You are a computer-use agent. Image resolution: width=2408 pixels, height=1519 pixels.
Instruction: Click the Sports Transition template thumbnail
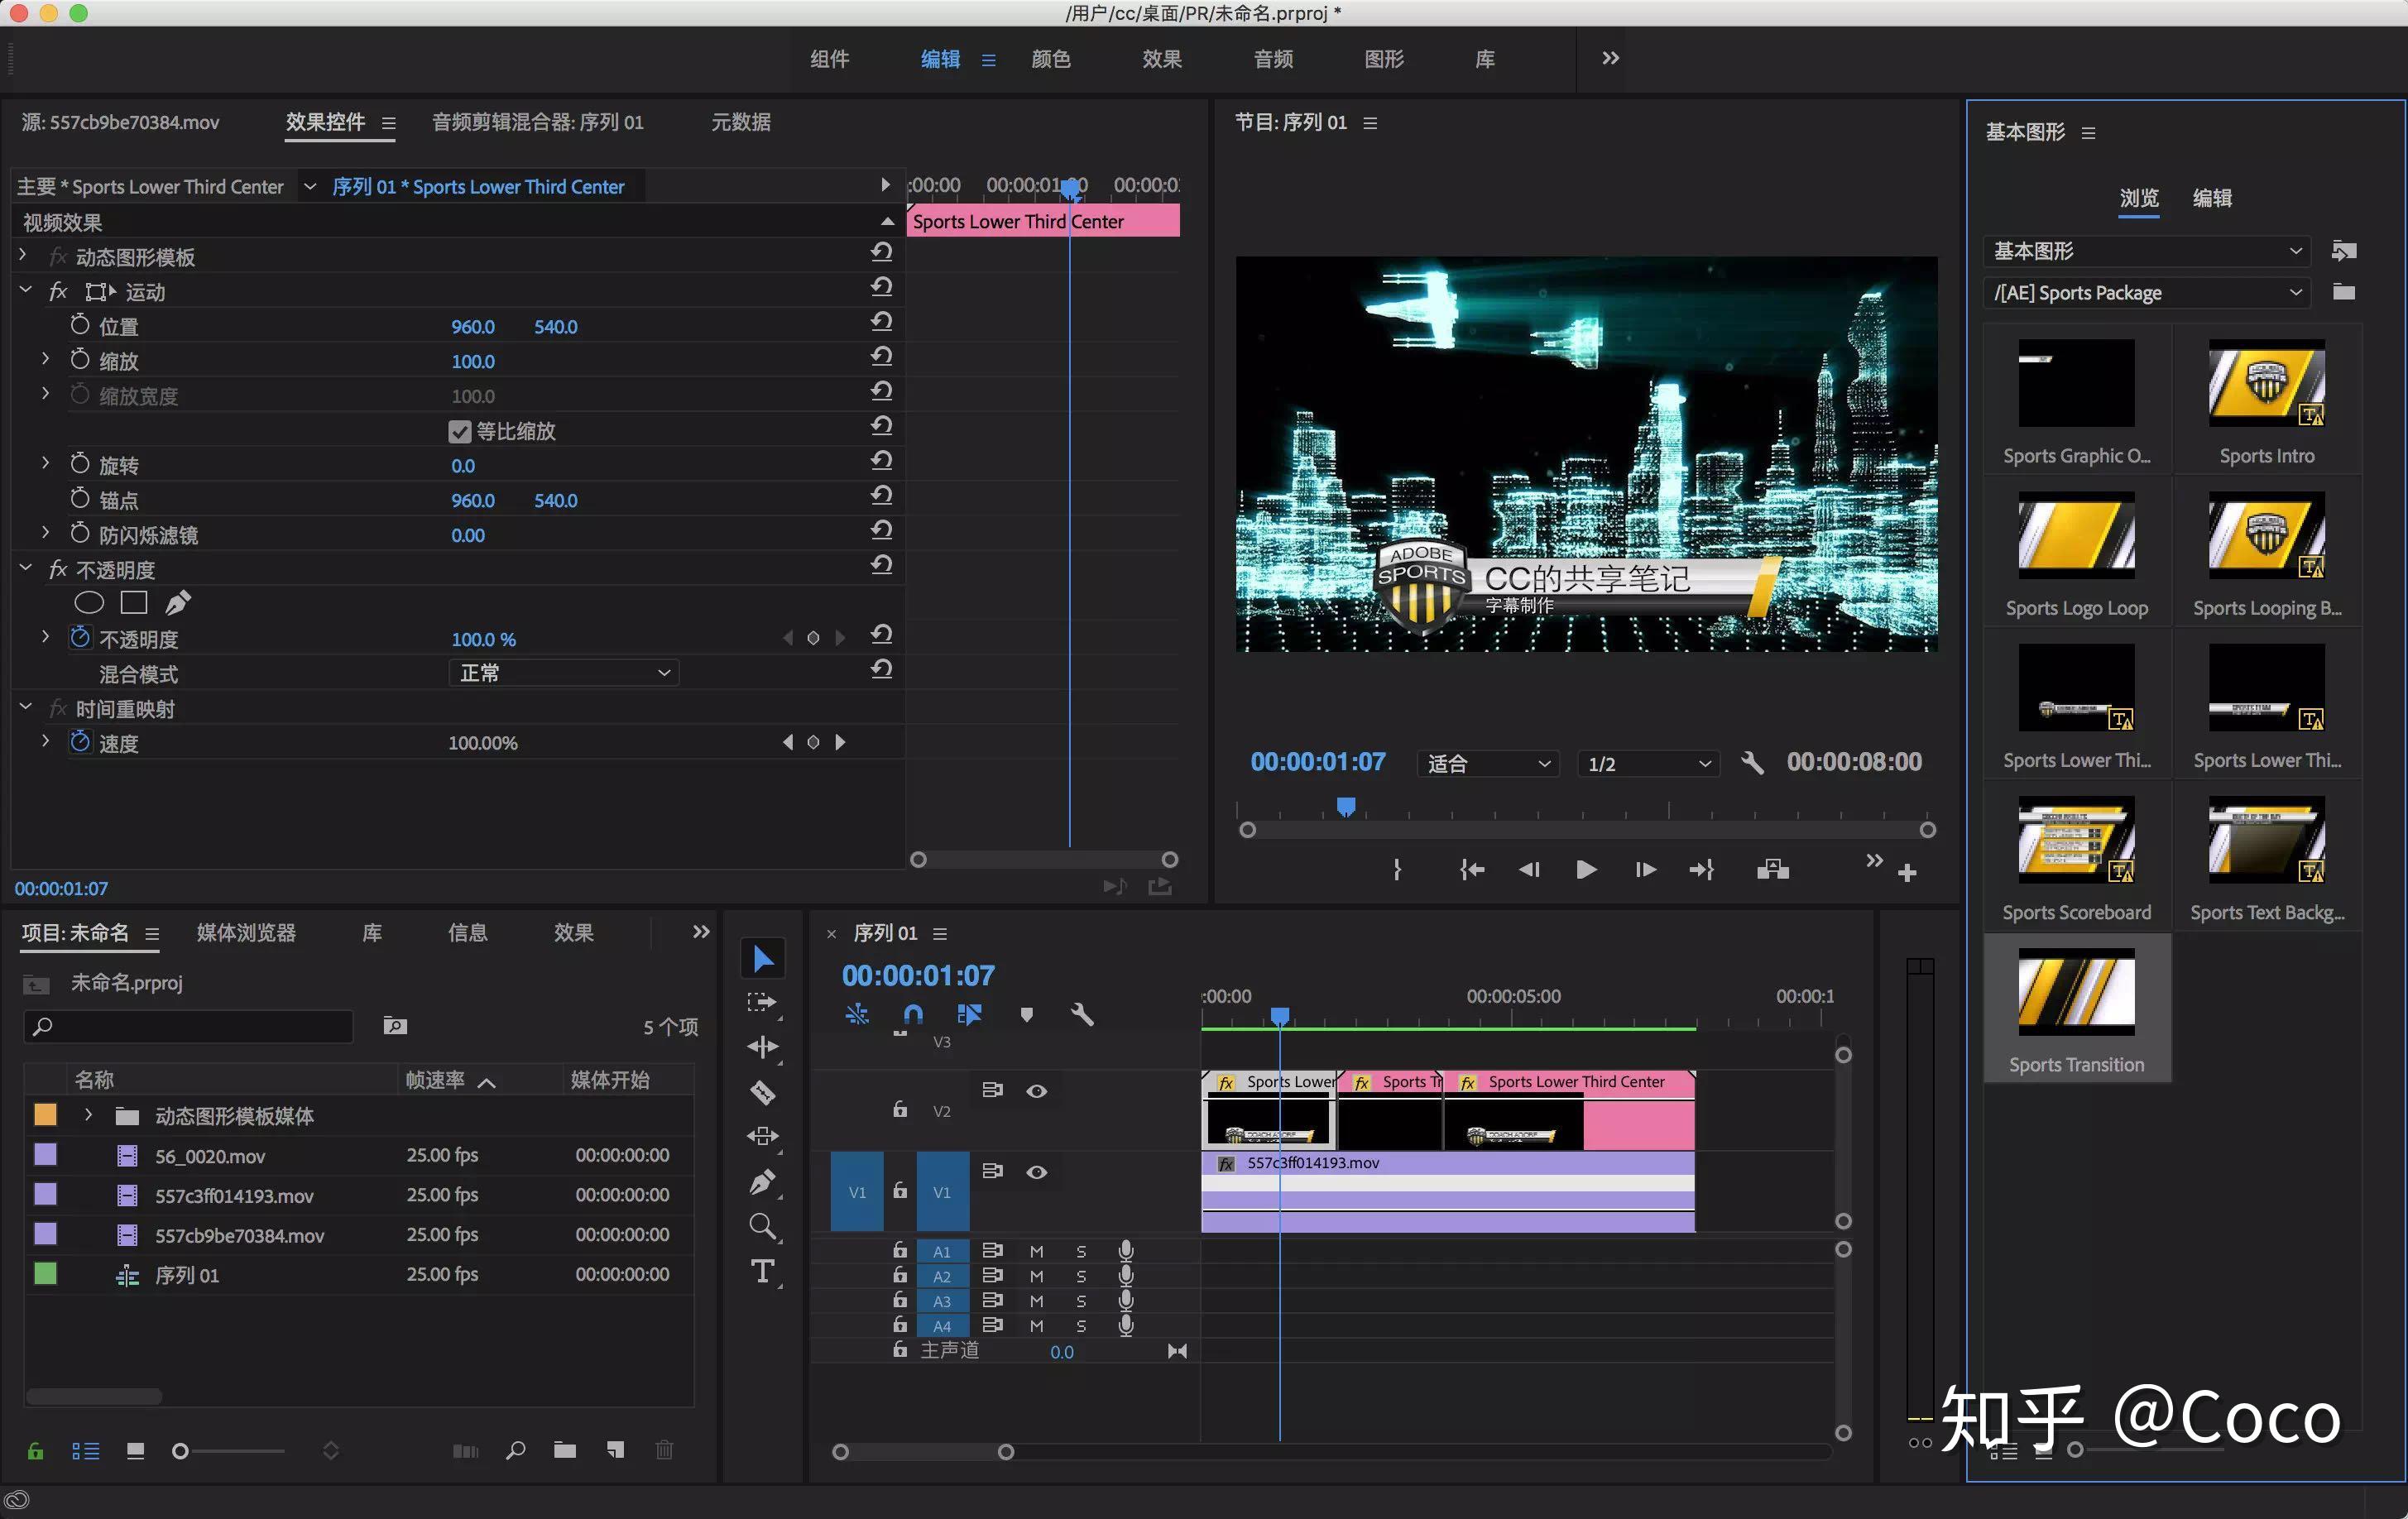pyautogui.click(x=2075, y=992)
